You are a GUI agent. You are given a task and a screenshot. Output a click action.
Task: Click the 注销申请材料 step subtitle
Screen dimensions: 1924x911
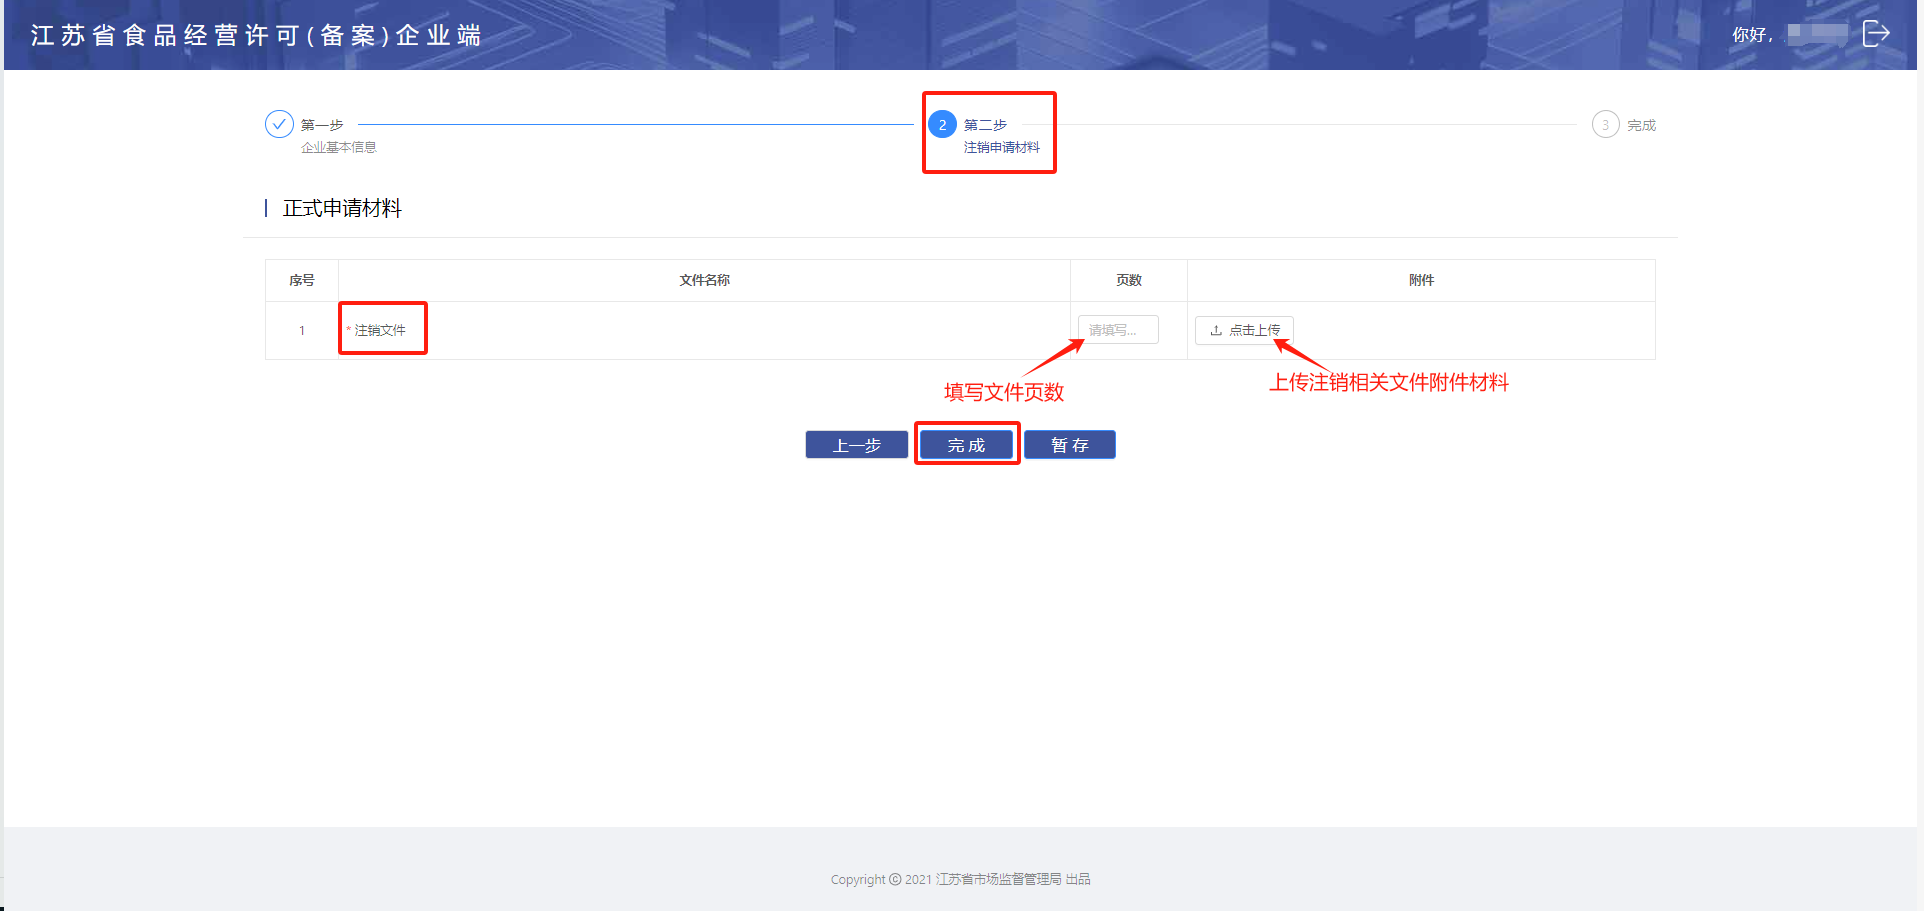pos(1002,147)
